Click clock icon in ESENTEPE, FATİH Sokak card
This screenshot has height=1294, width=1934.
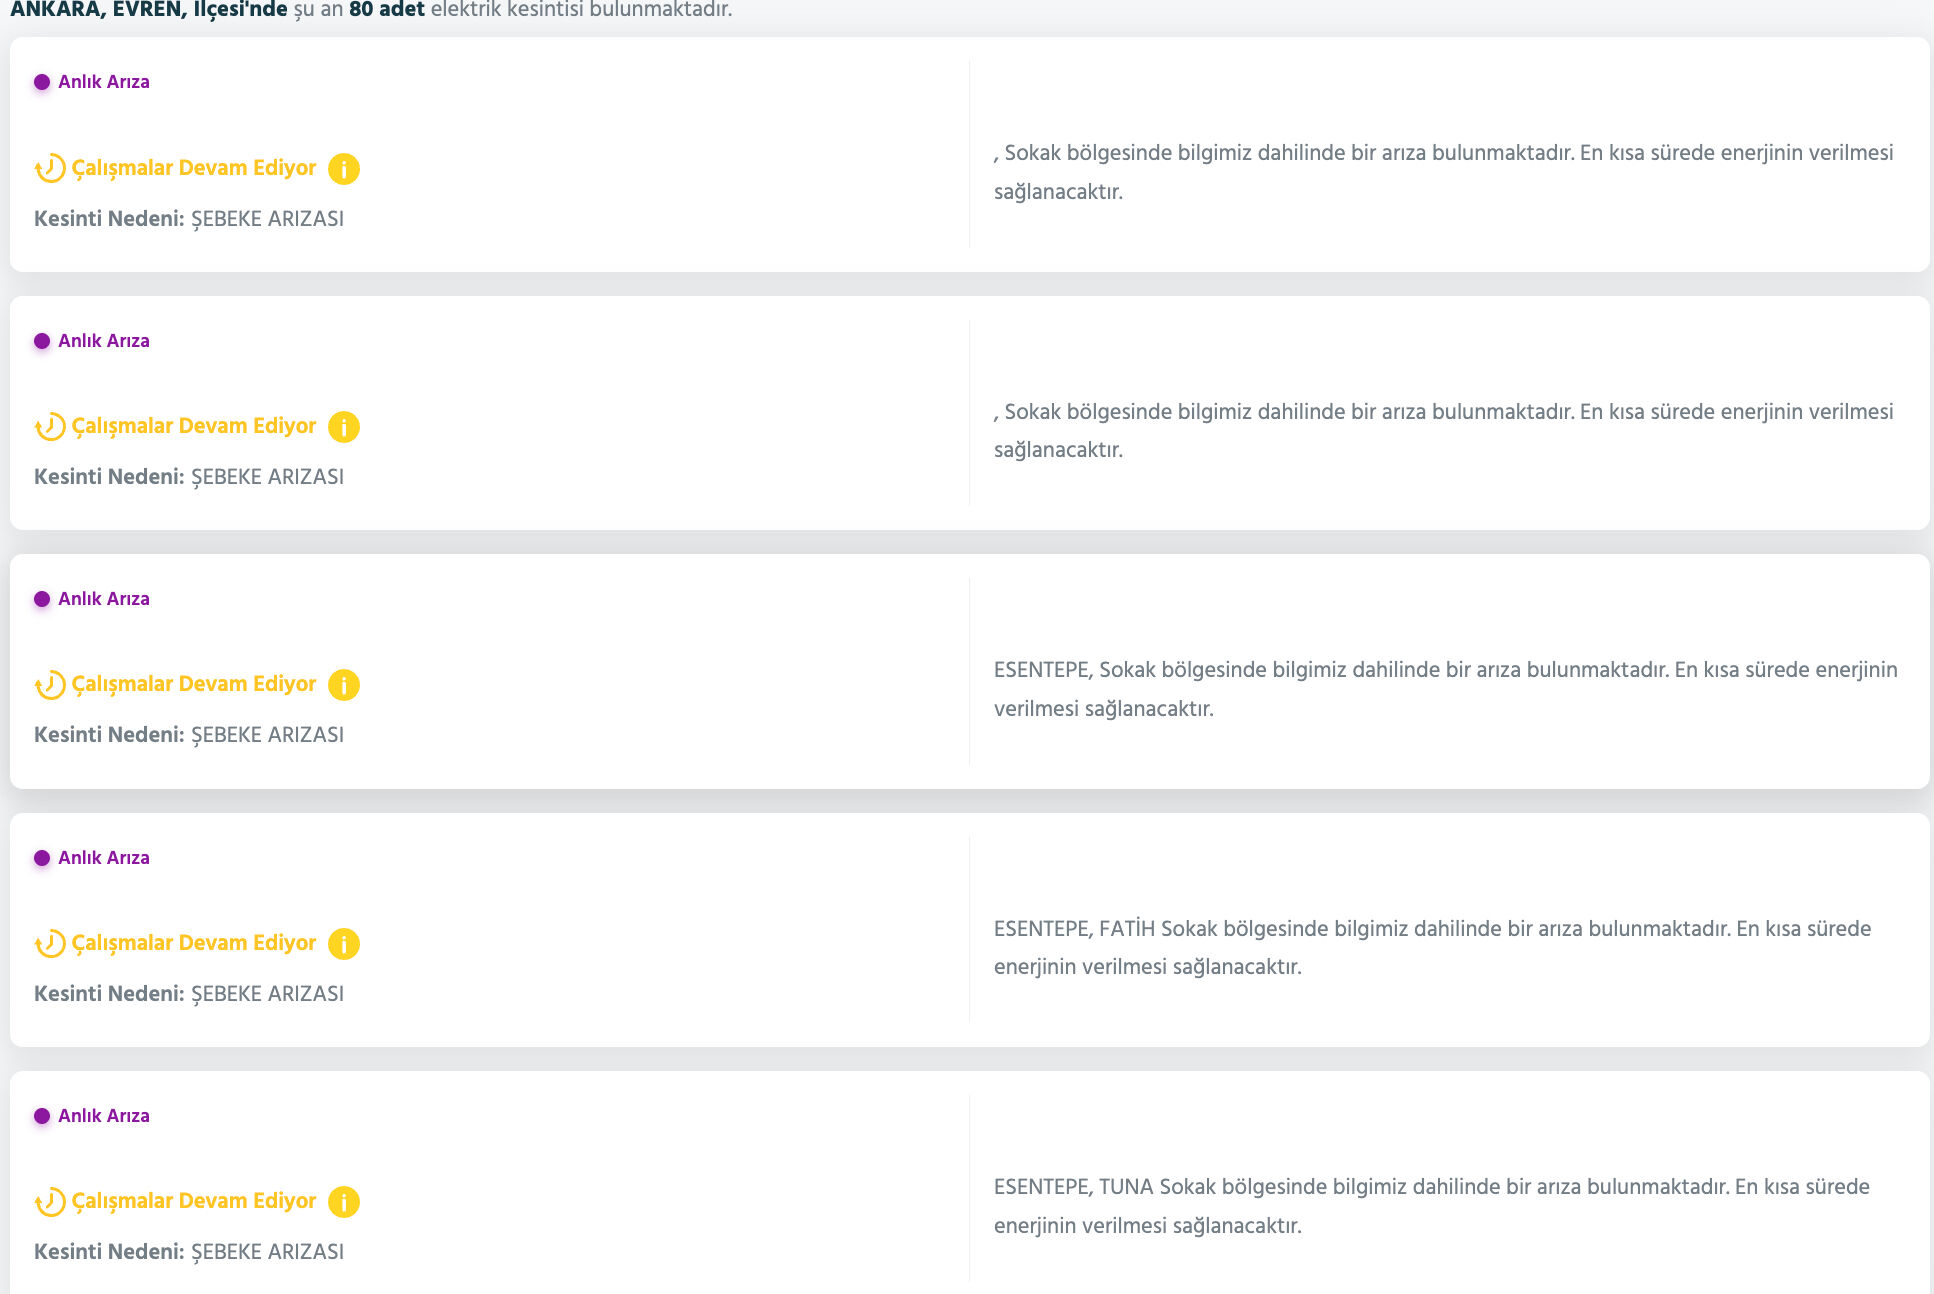(x=50, y=944)
